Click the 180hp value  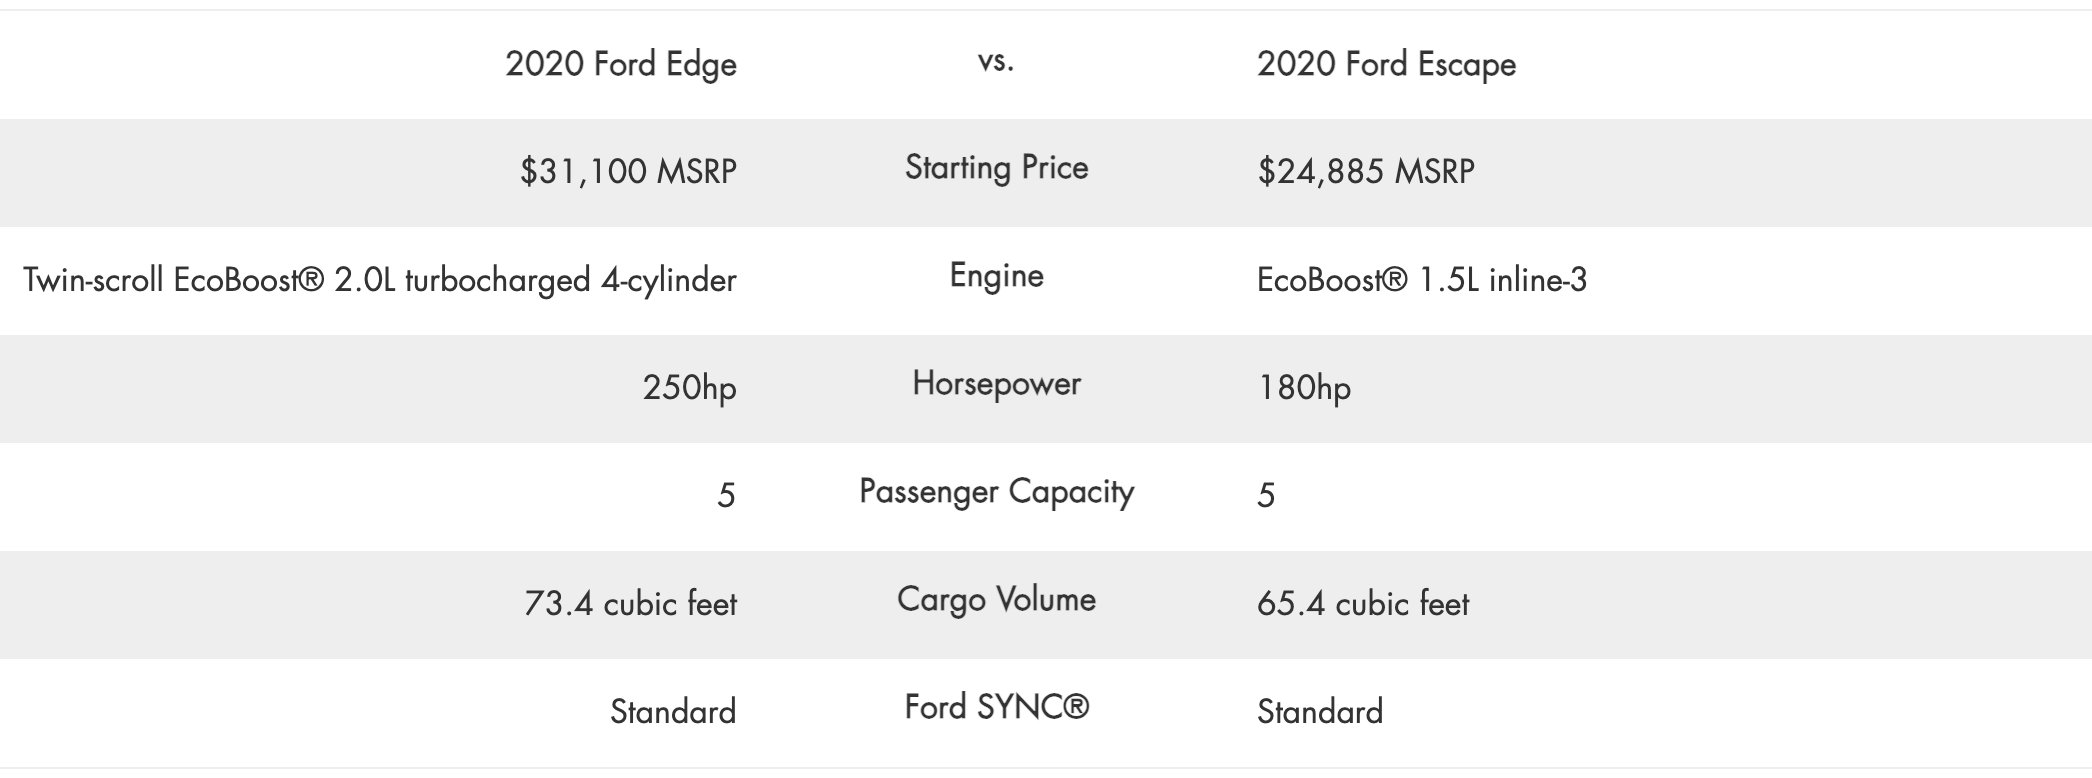pyautogui.click(x=1304, y=388)
